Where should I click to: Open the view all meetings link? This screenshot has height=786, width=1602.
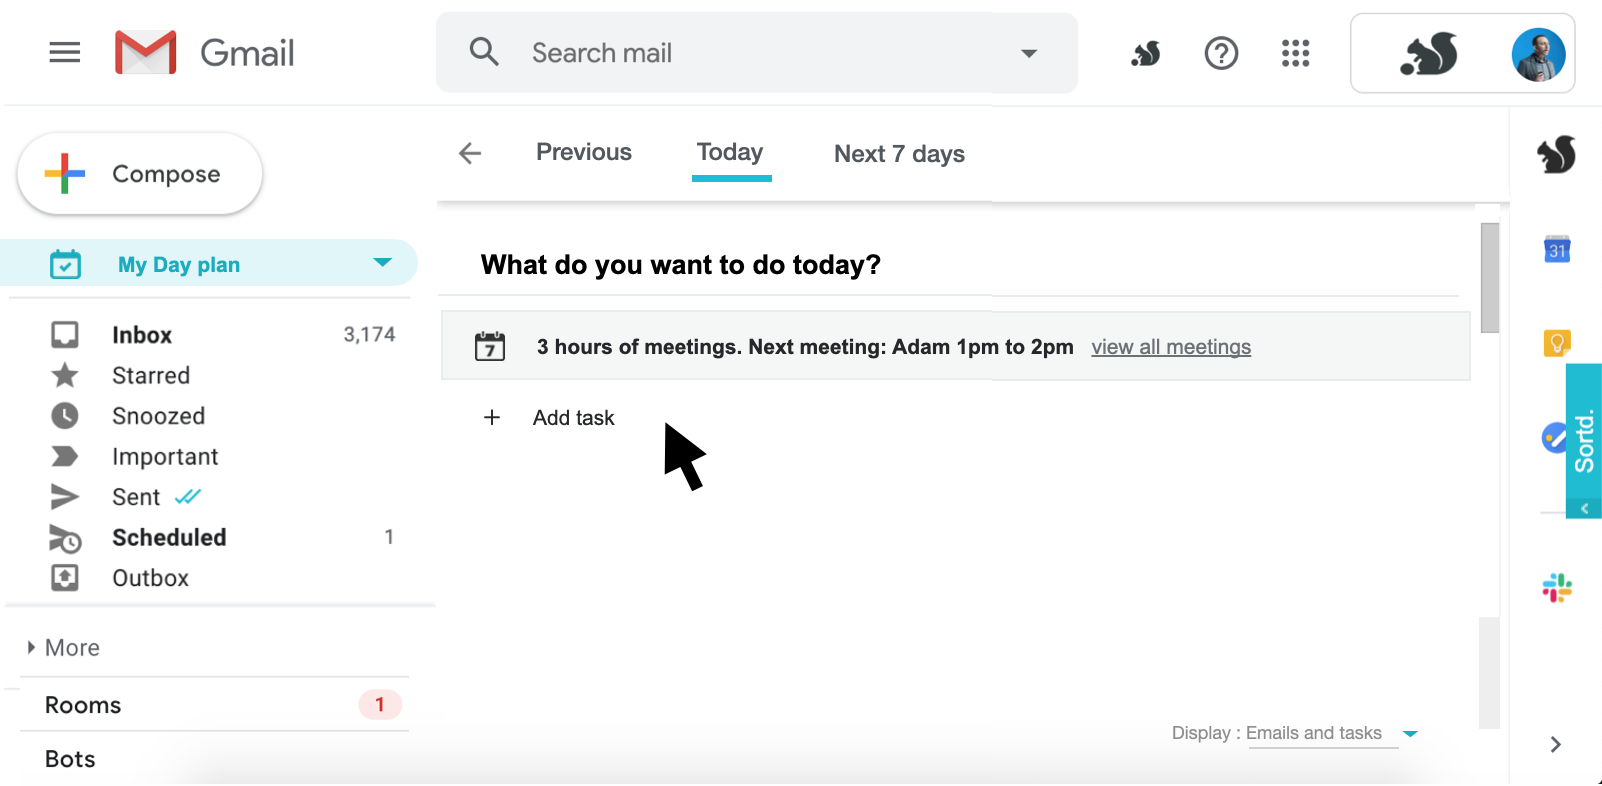pos(1171,347)
